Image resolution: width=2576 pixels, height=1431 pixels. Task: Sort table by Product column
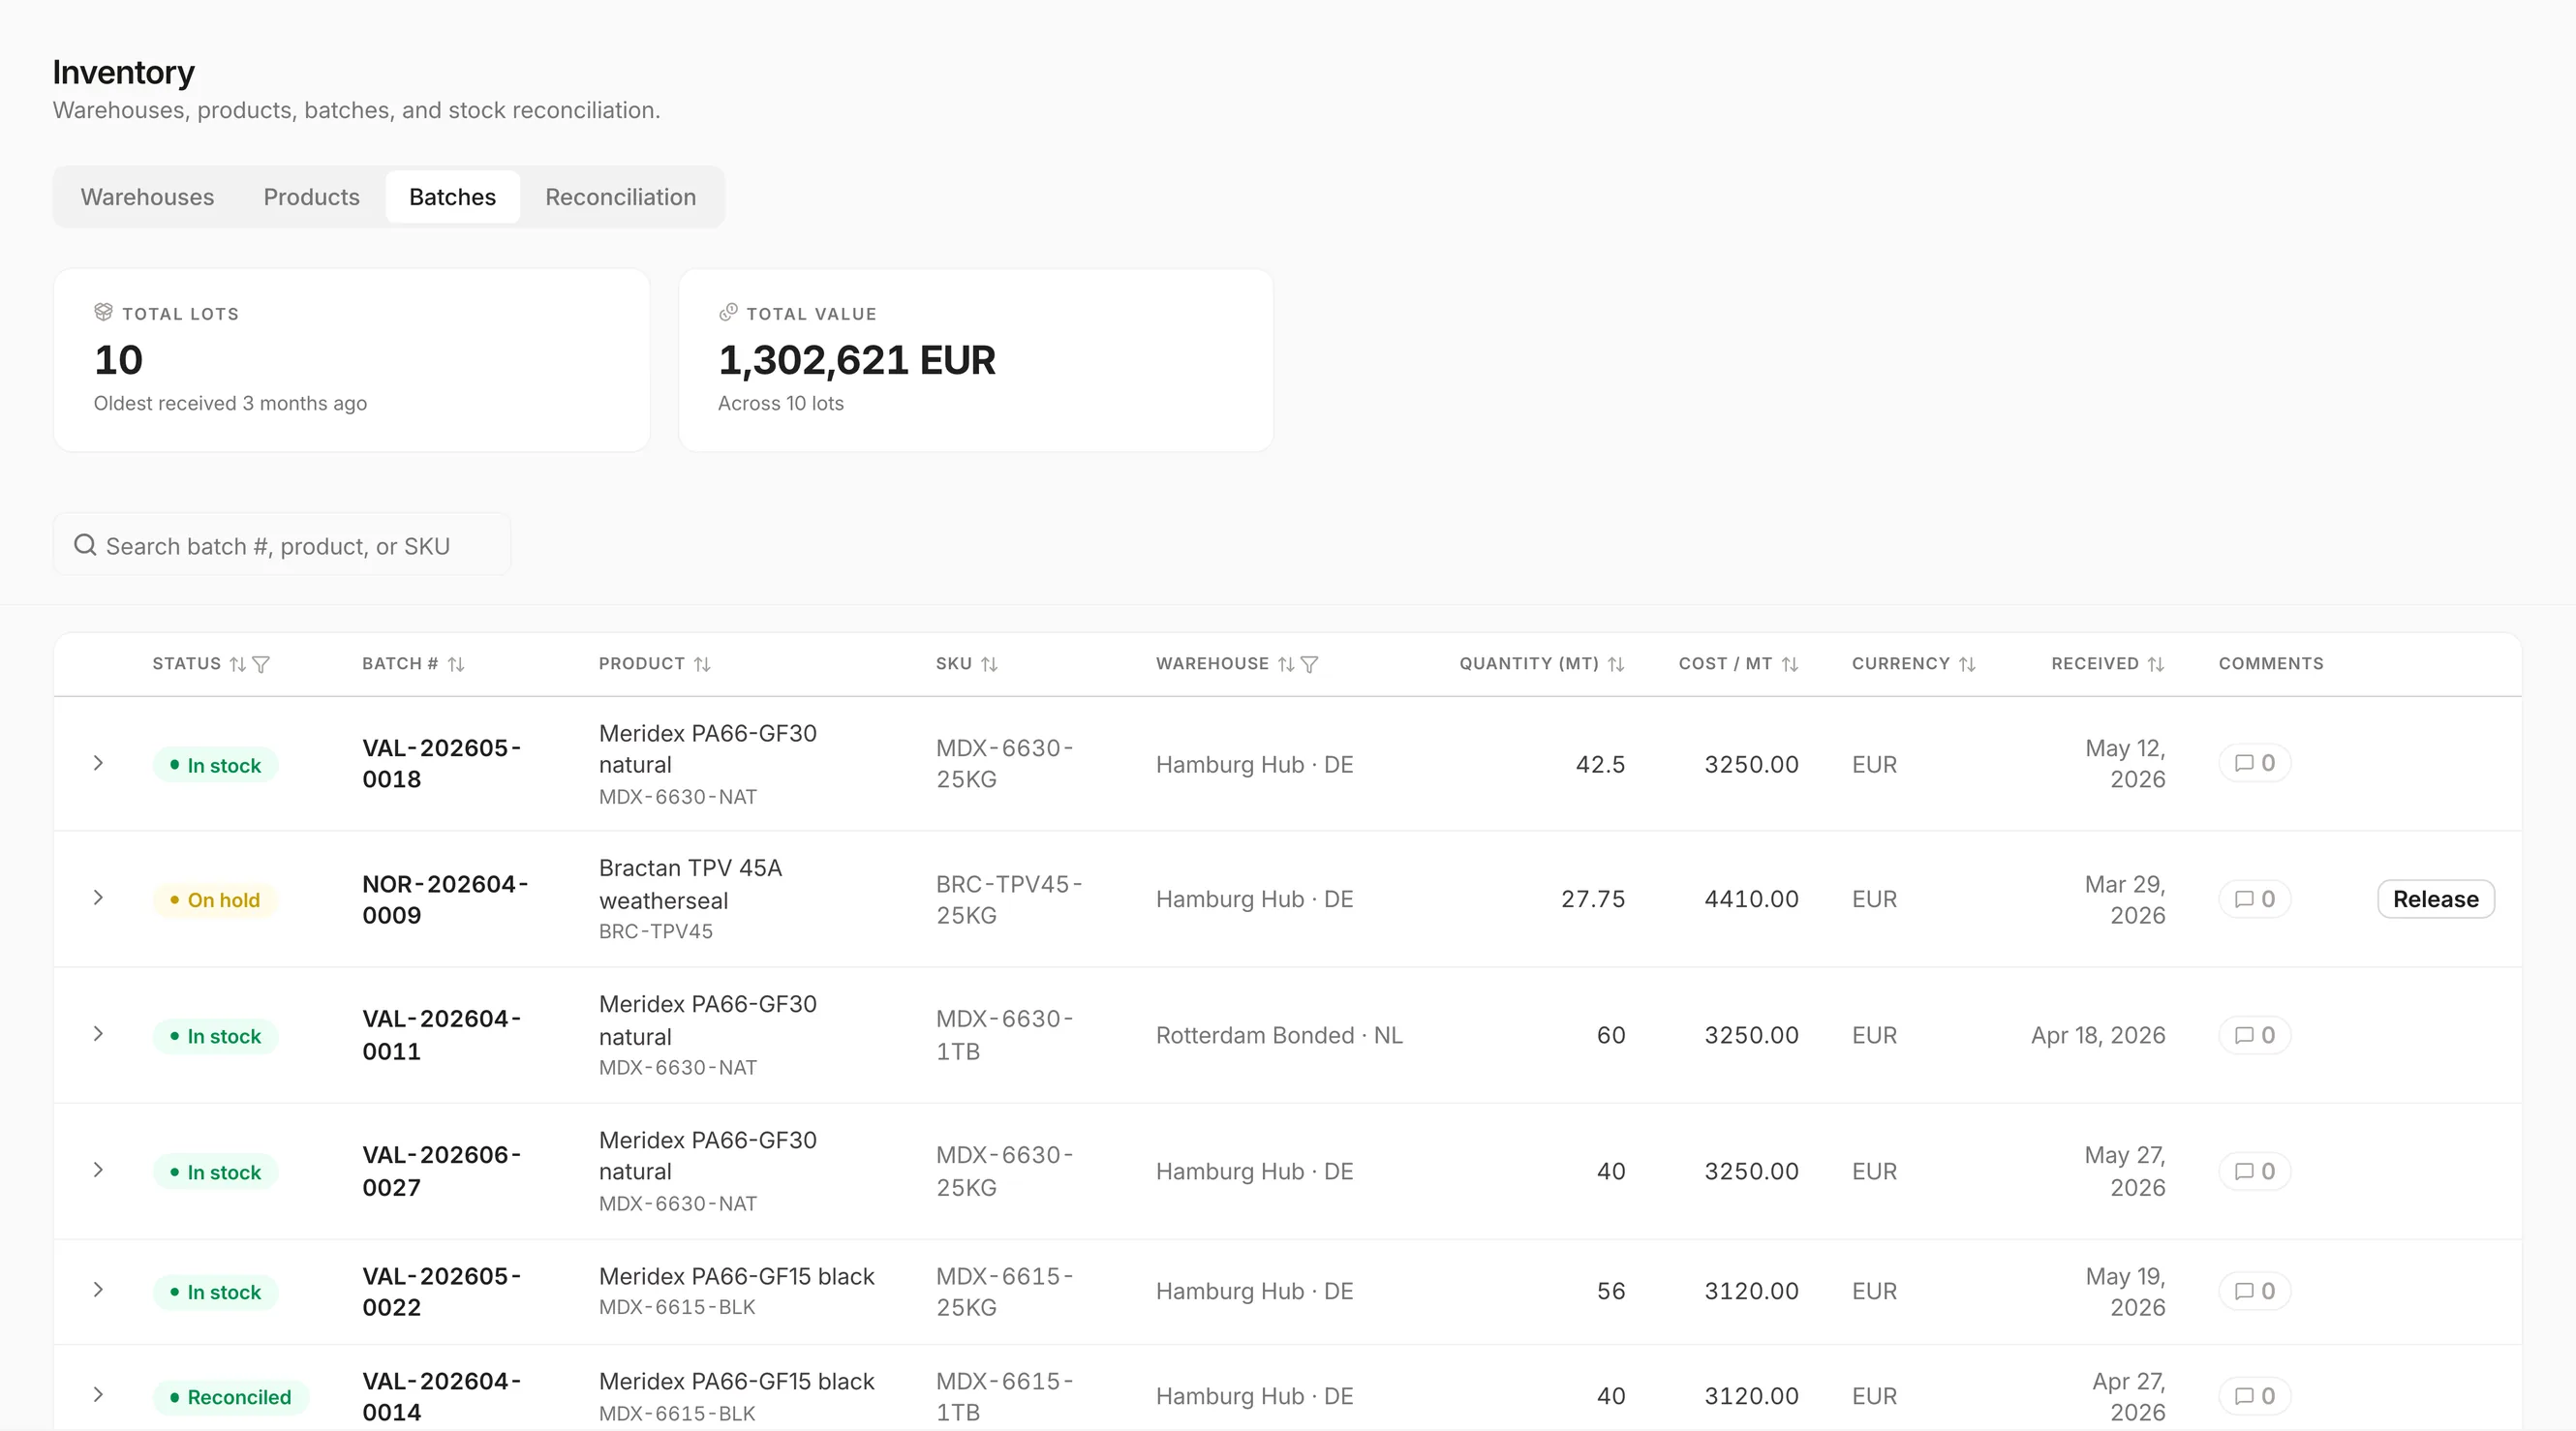702,664
